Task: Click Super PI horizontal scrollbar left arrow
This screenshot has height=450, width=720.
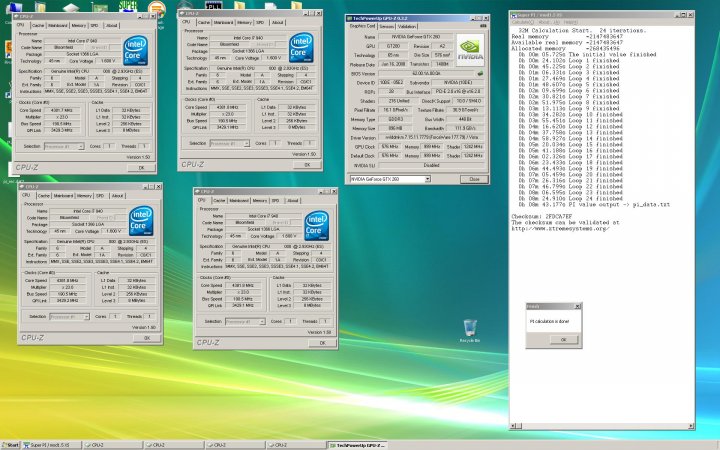Action: click(513, 427)
